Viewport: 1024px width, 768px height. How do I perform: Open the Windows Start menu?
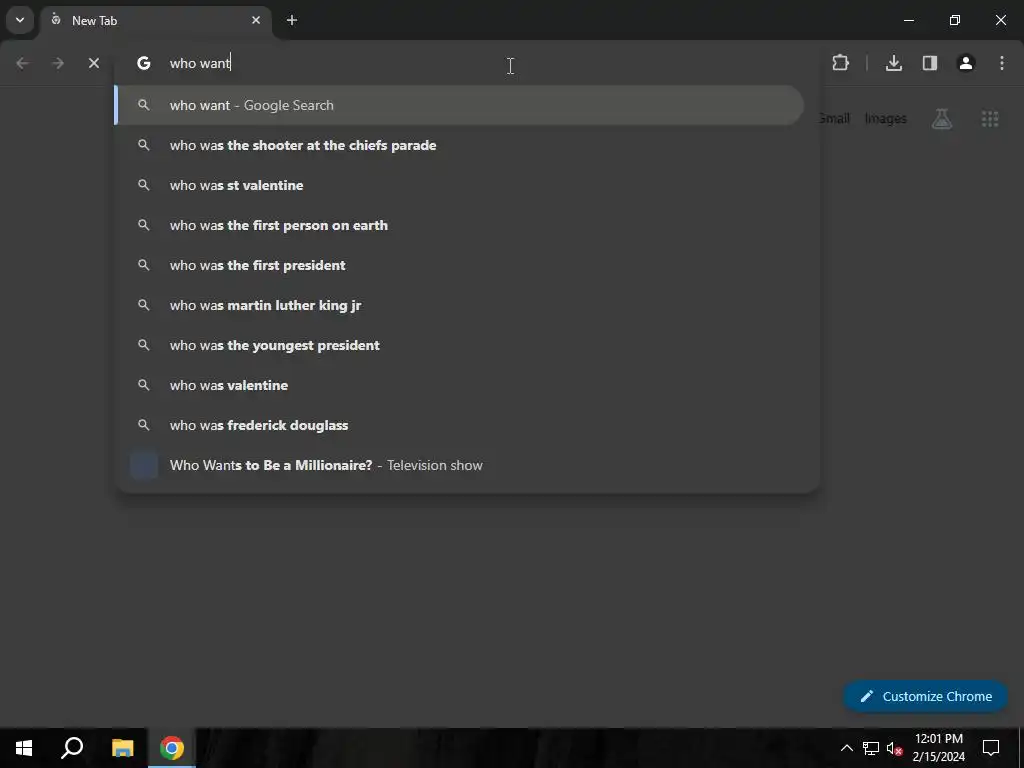[24, 748]
